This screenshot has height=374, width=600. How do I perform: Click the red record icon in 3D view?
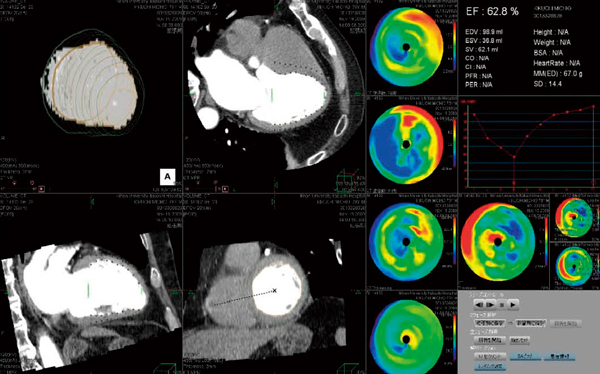[x=41, y=189]
